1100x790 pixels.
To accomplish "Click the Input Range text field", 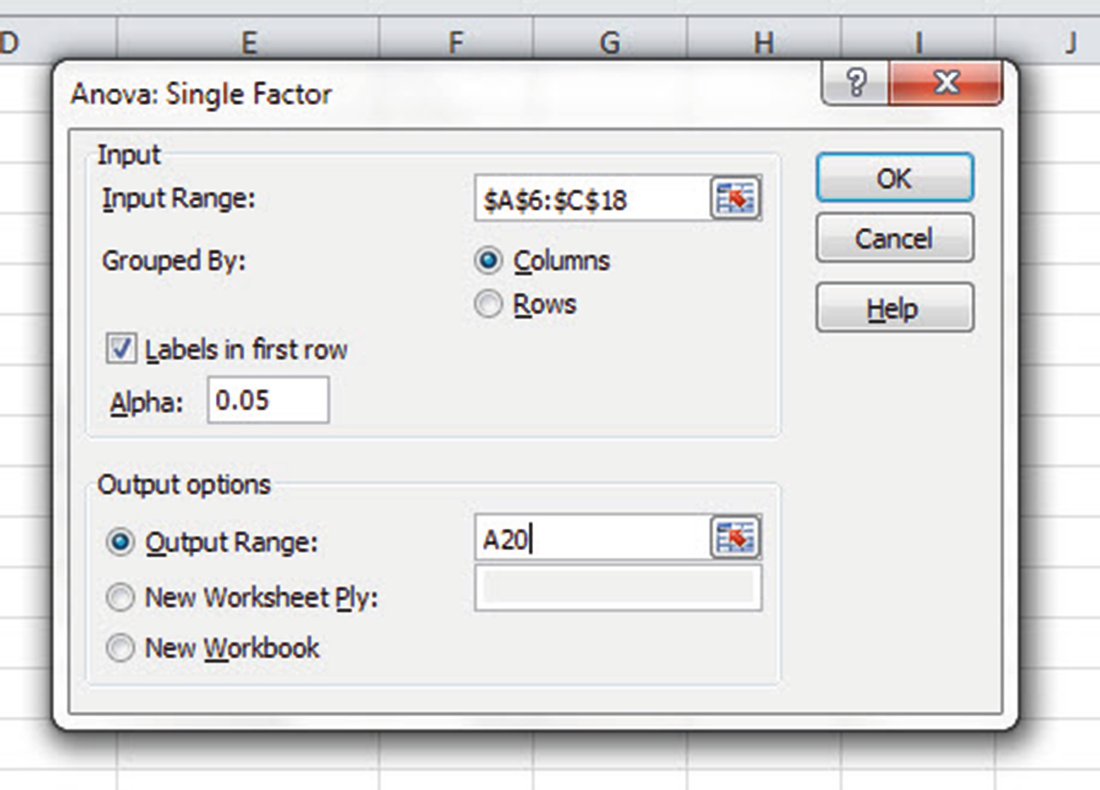I will pos(592,199).
